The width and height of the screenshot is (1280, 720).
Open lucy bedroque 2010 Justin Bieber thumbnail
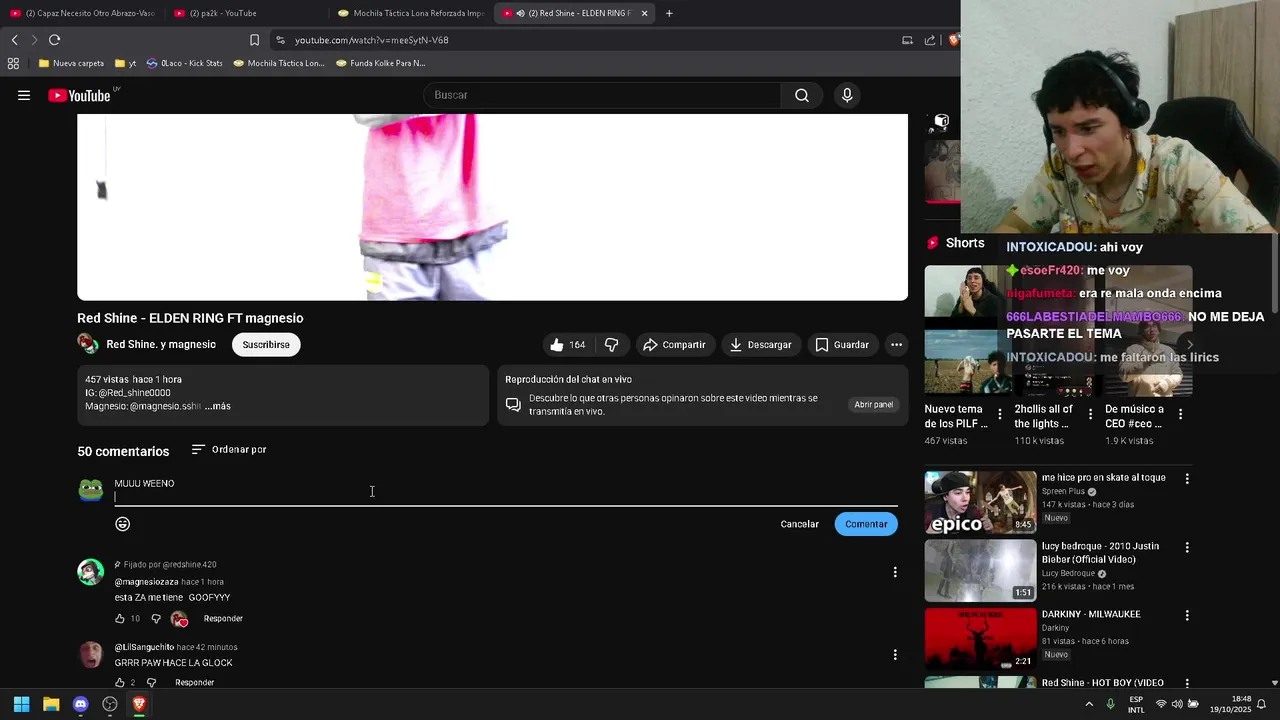pyautogui.click(x=980, y=571)
